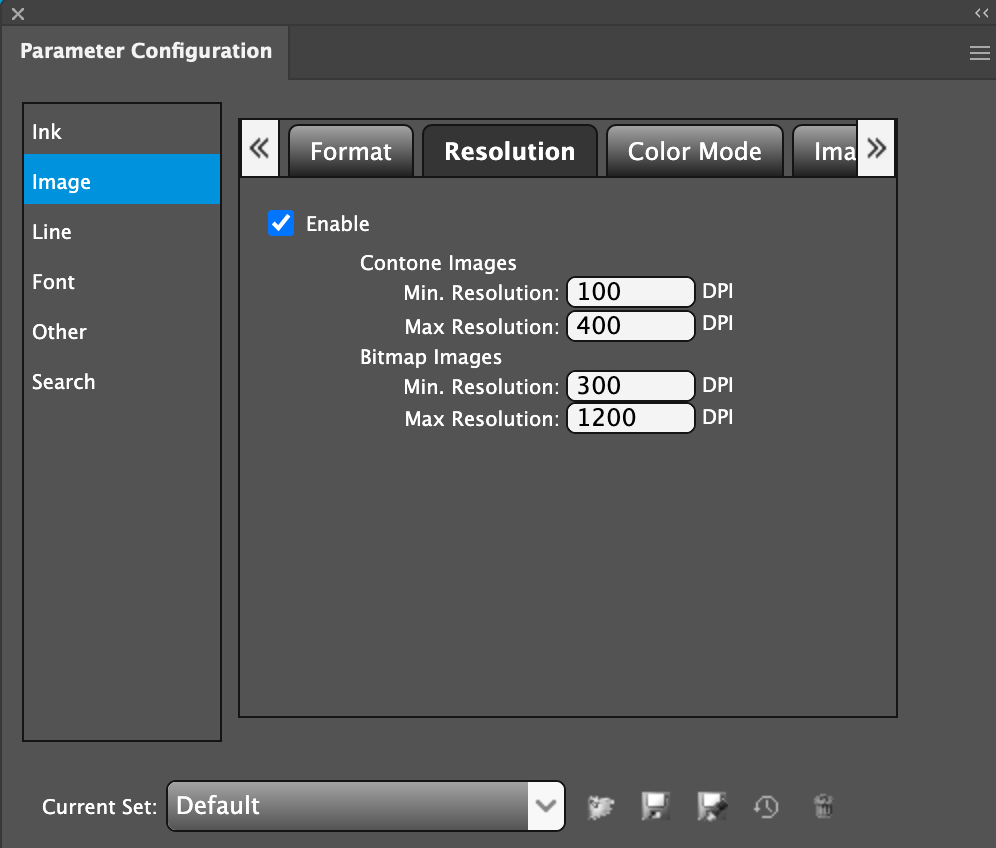The width and height of the screenshot is (996, 848).
Task: Click the restore history clock icon
Action: (767, 806)
